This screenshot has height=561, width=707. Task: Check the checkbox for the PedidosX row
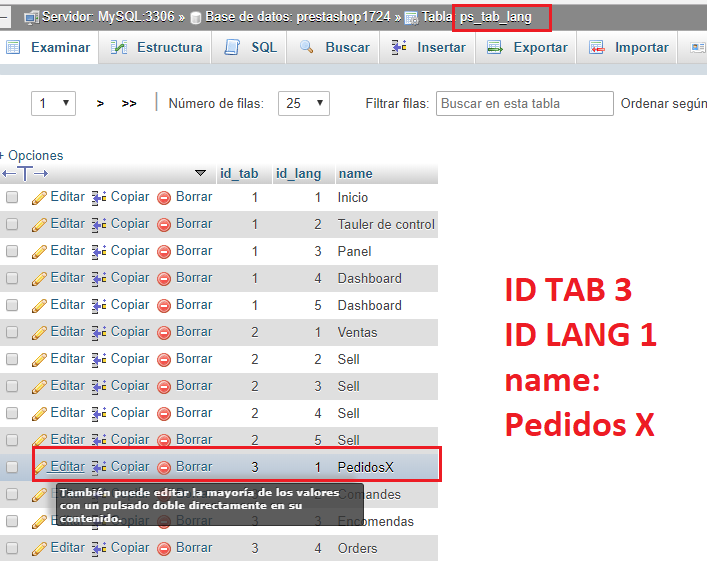[12, 467]
